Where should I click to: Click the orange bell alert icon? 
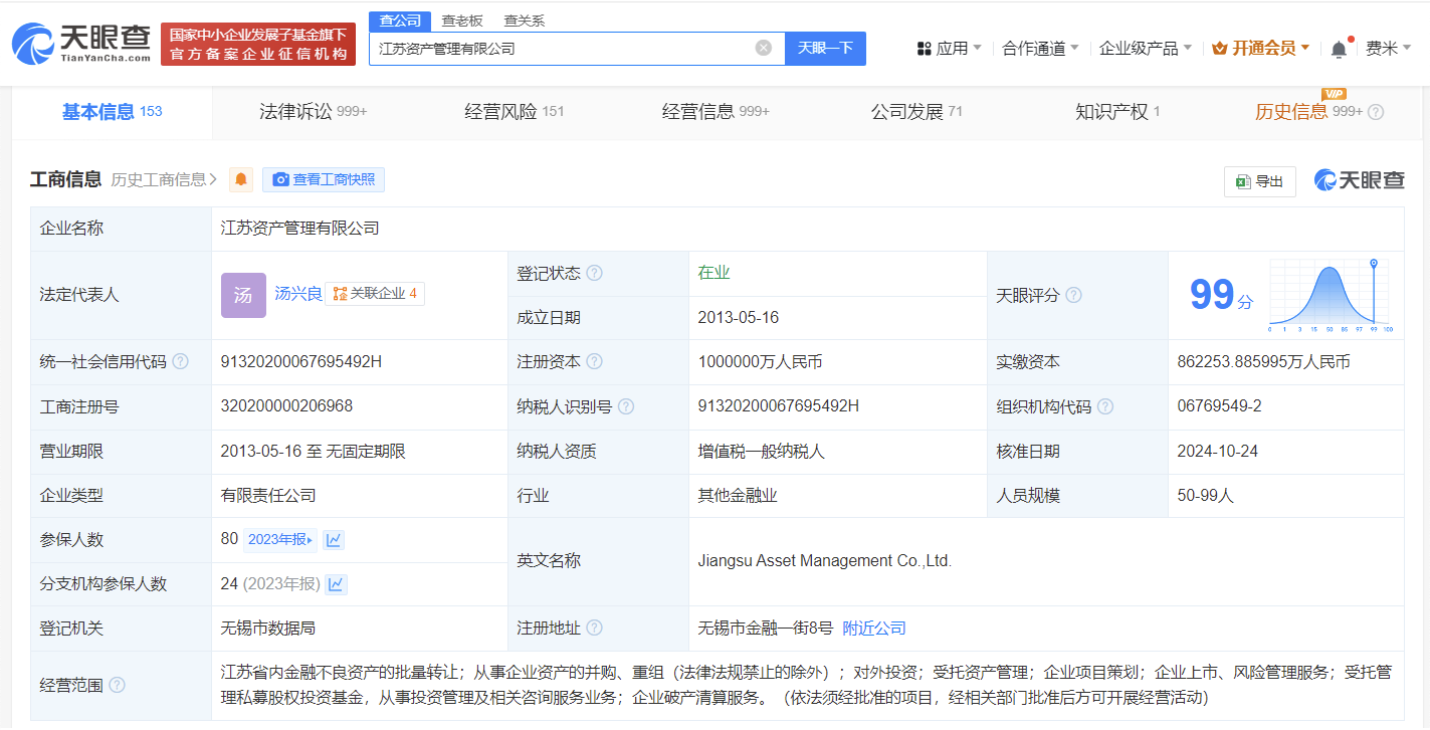[x=241, y=180]
